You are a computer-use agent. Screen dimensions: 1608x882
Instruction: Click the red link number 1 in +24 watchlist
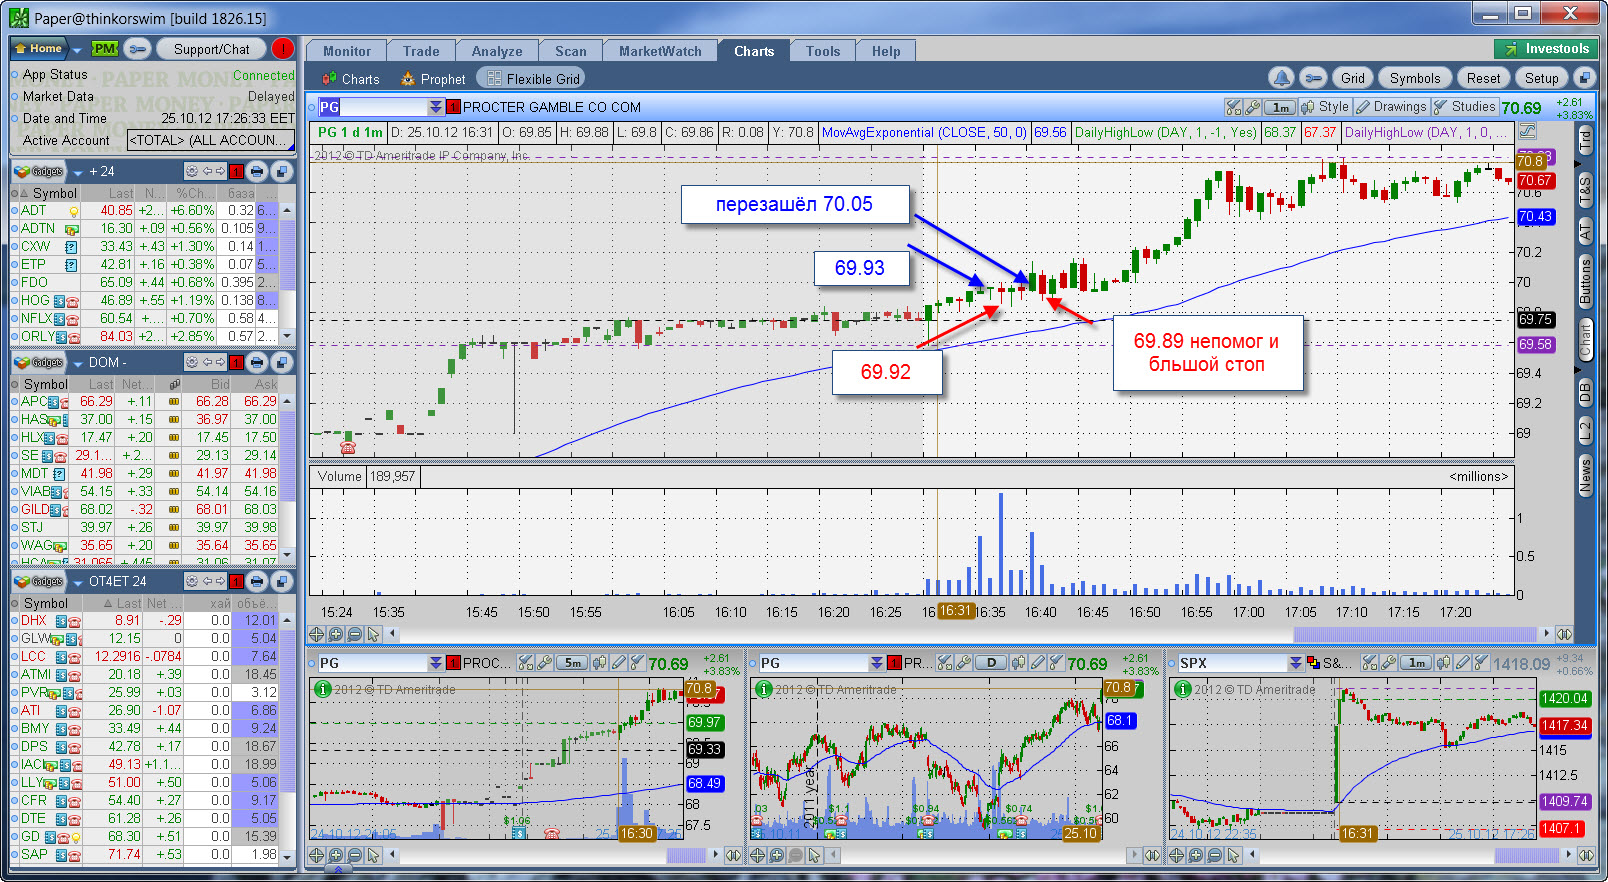click(x=236, y=171)
